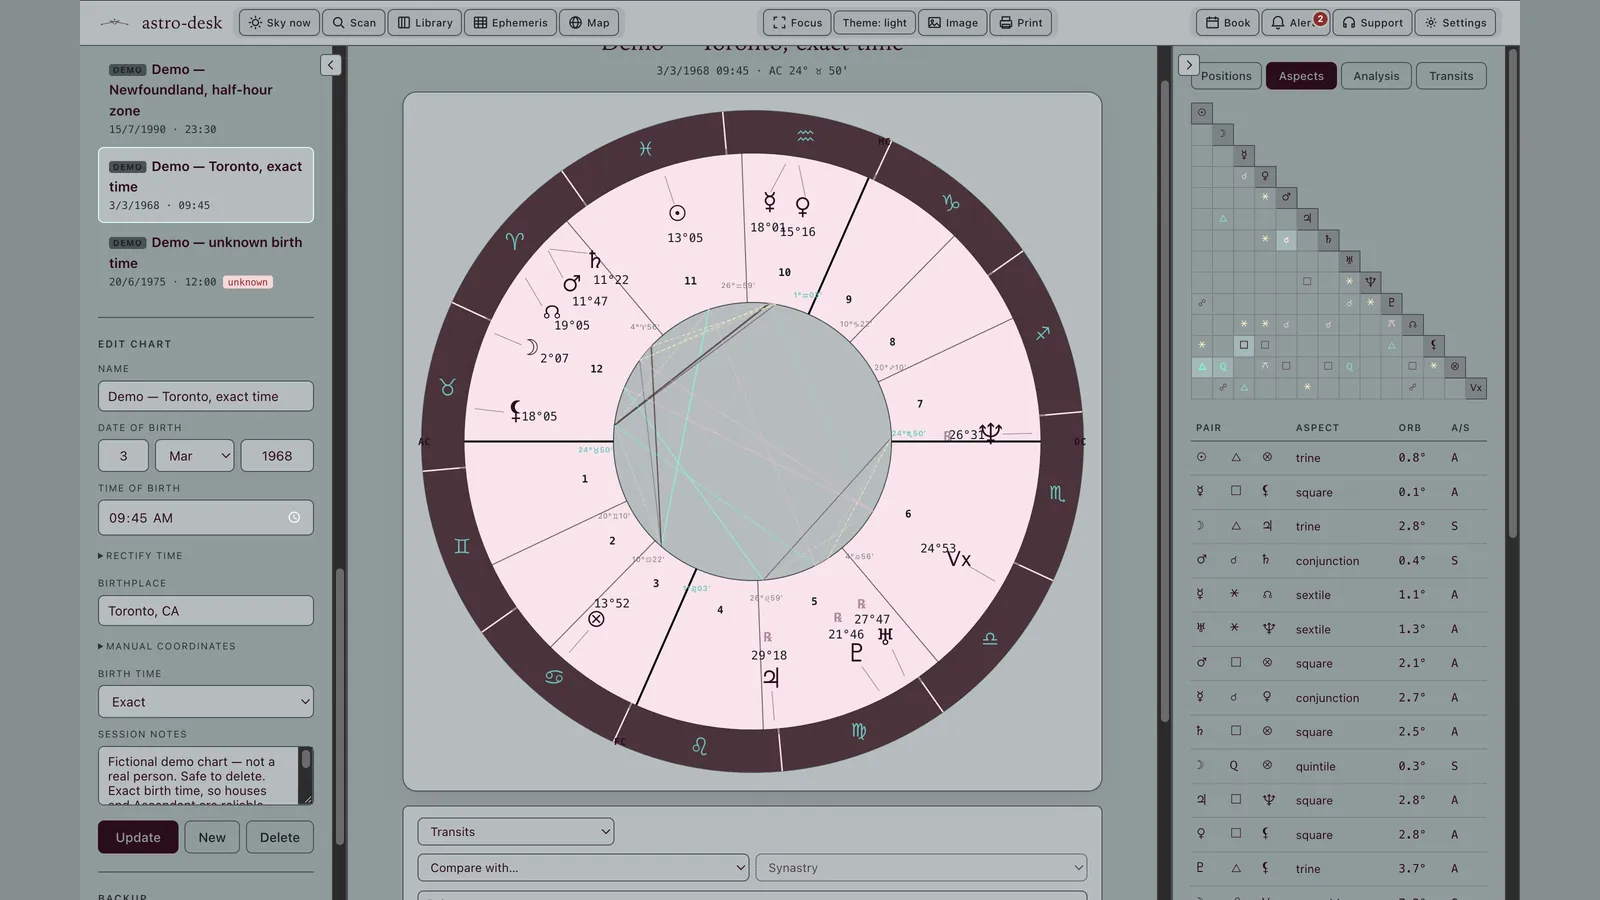
Task: Open Sky now view
Action: (279, 22)
